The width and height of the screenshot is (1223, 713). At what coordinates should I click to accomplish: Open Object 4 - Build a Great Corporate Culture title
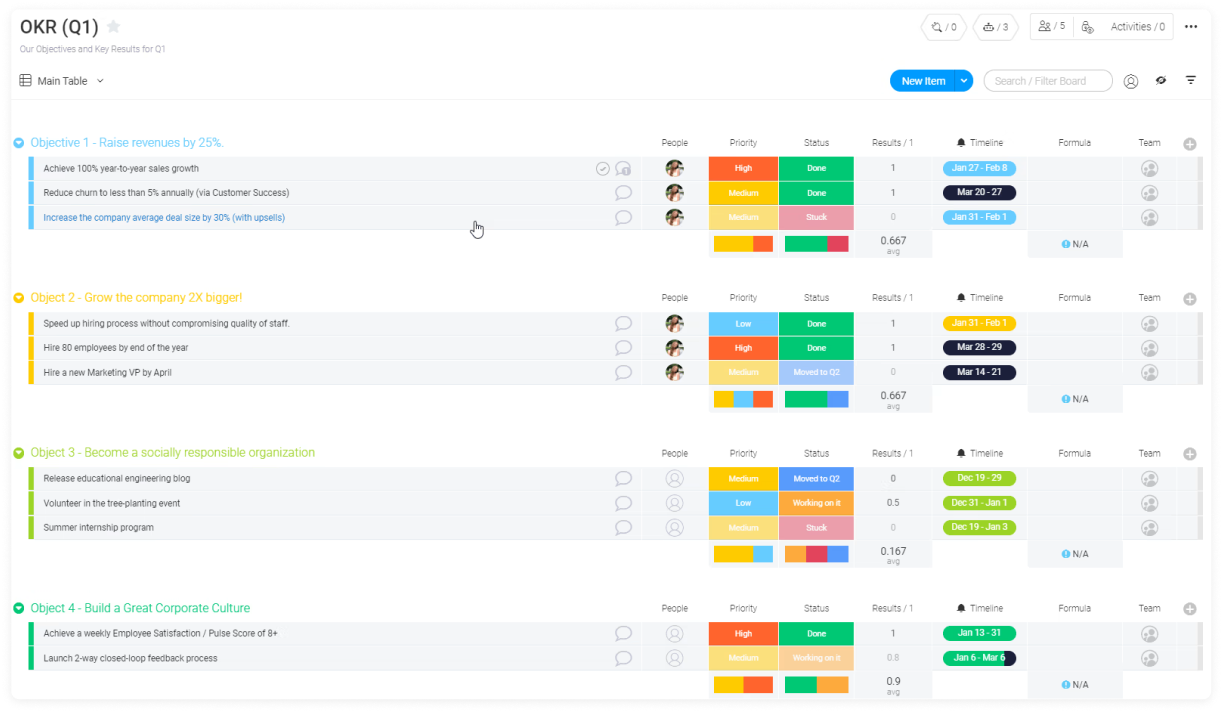pyautogui.click(x=140, y=608)
